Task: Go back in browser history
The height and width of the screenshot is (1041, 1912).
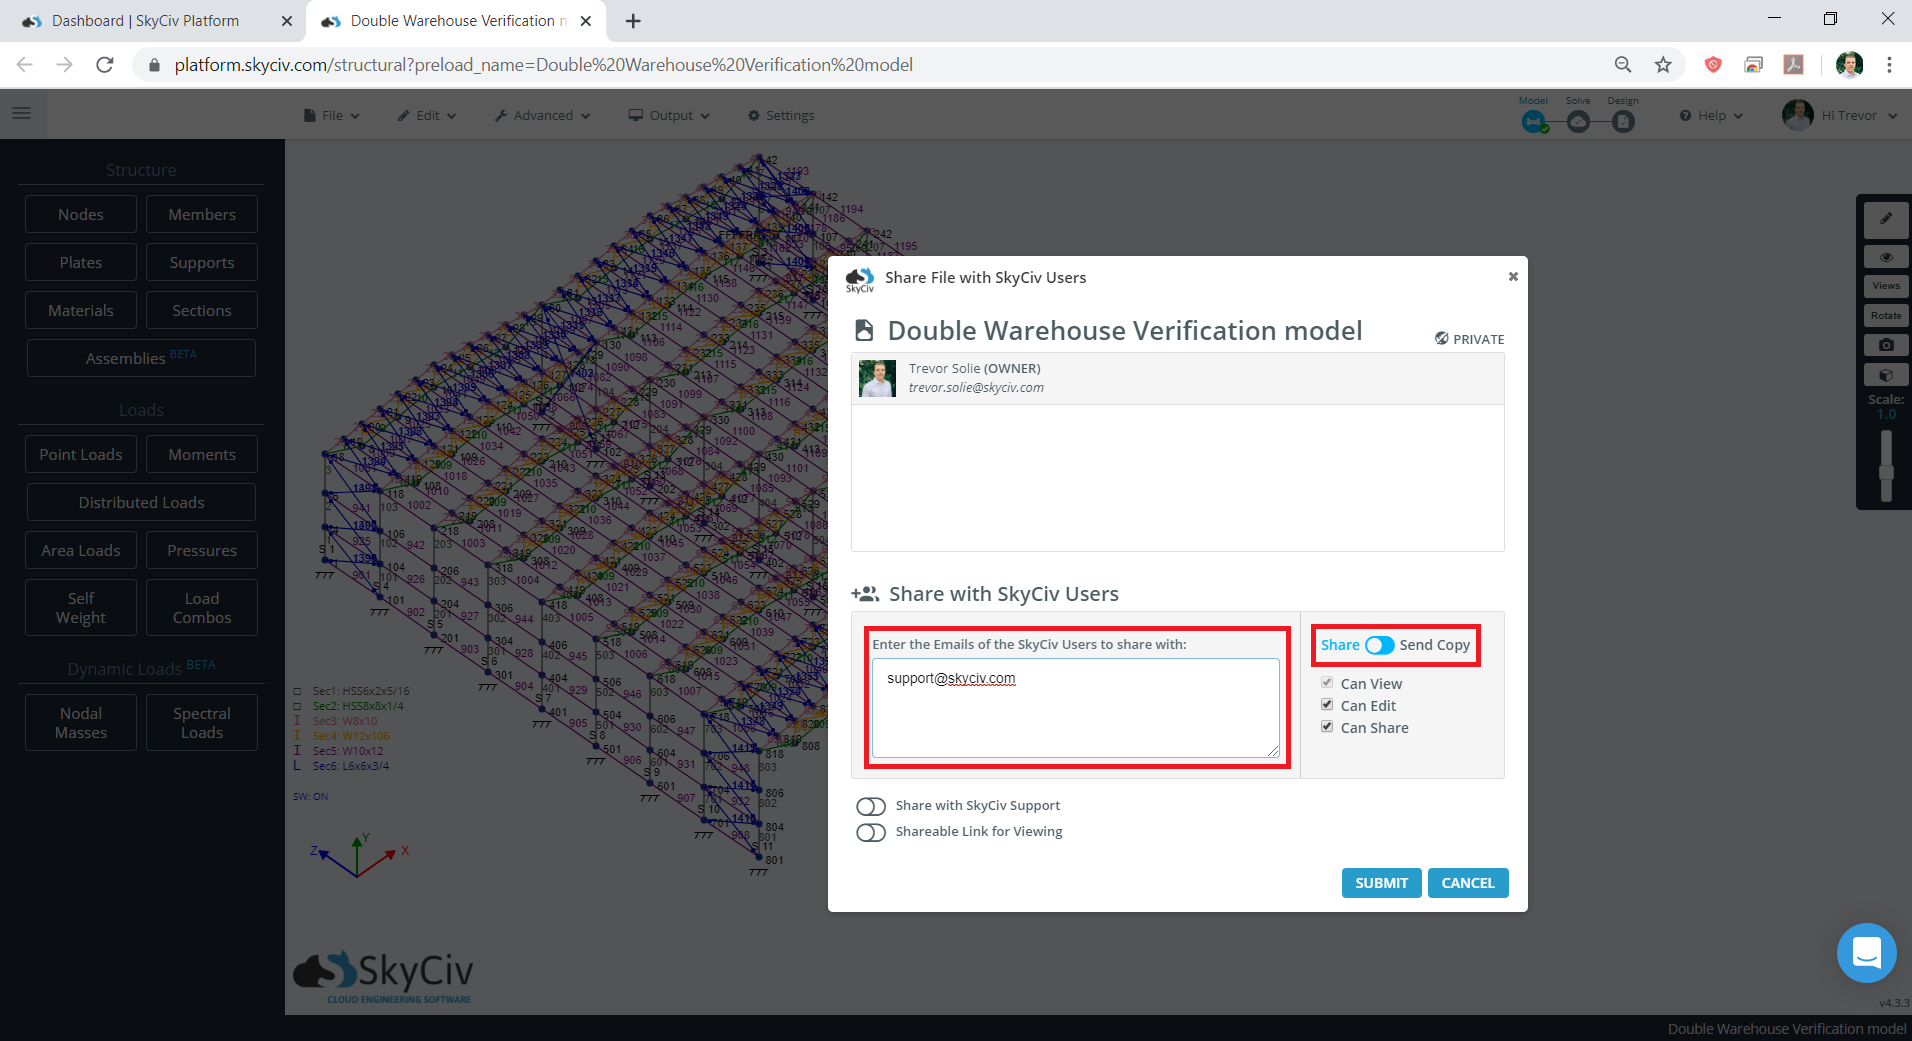Action: pos(25,65)
